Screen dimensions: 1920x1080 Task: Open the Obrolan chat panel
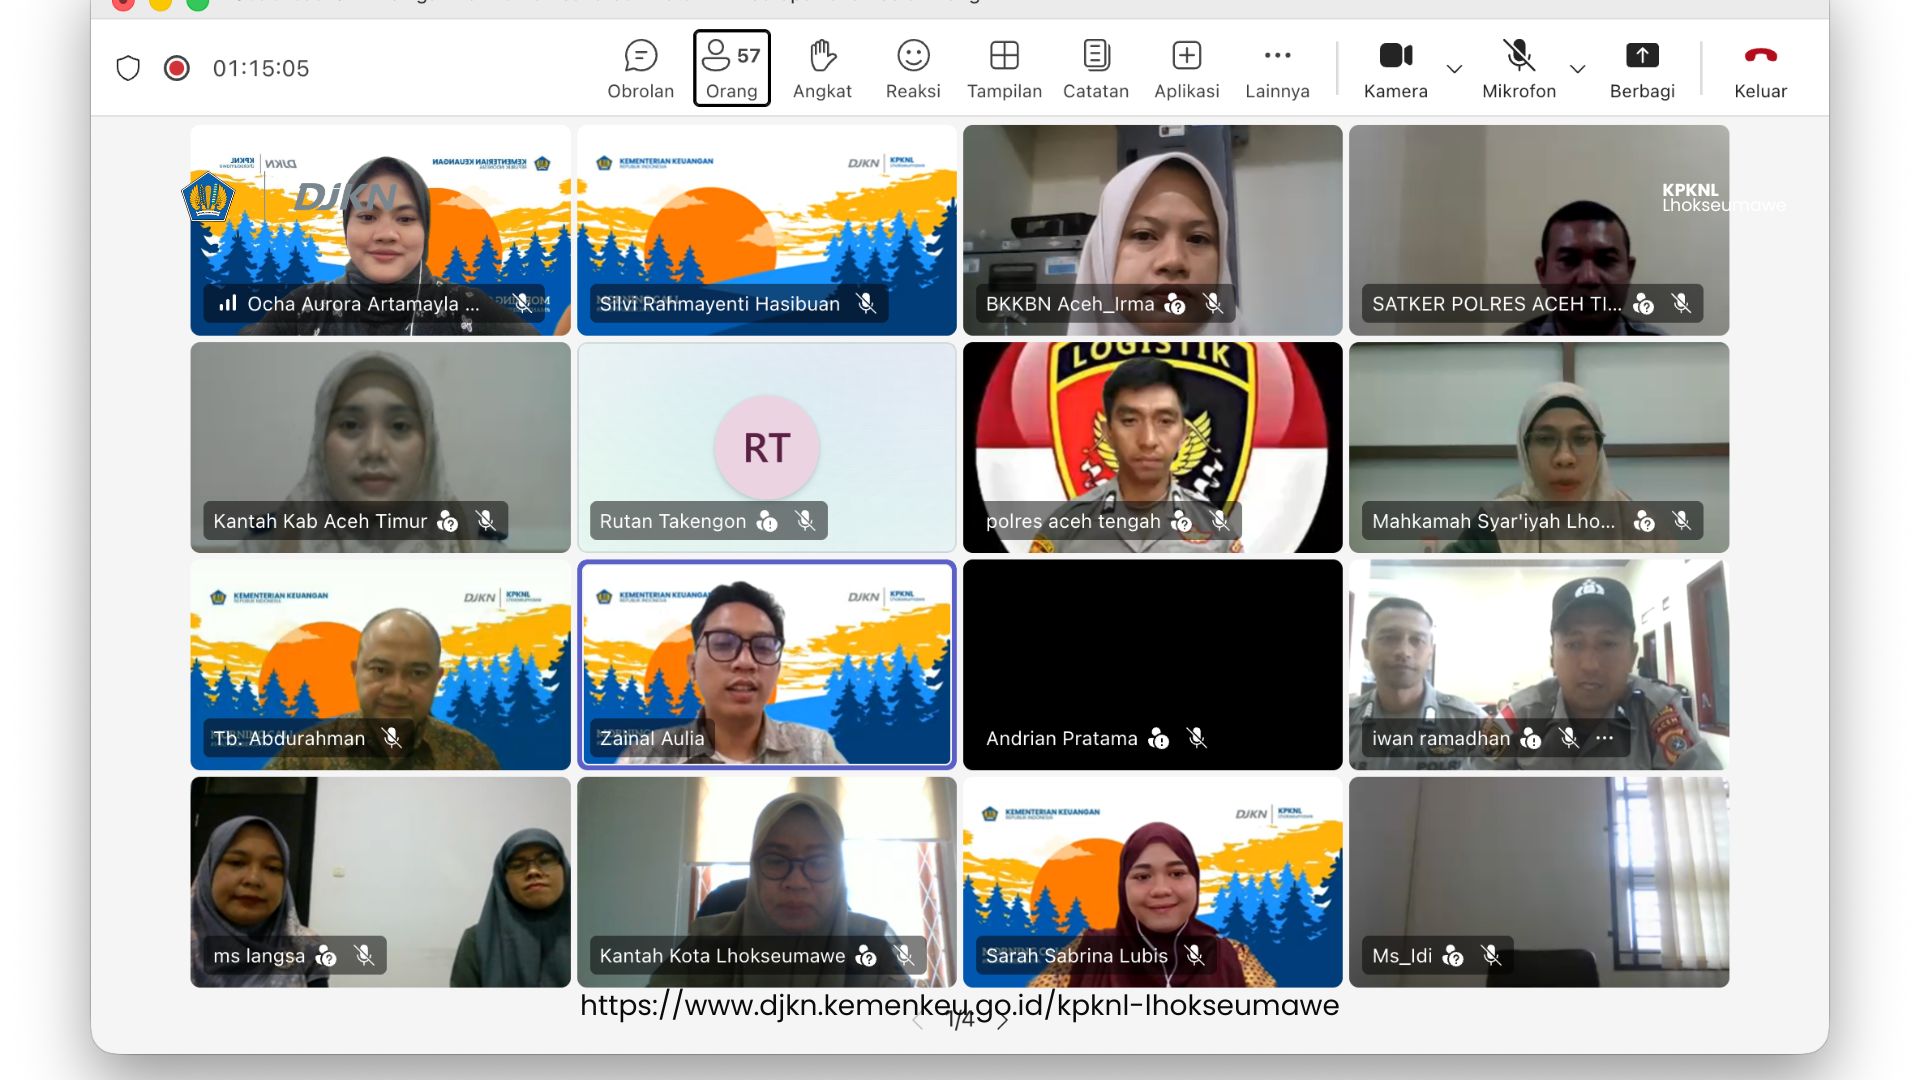click(640, 68)
